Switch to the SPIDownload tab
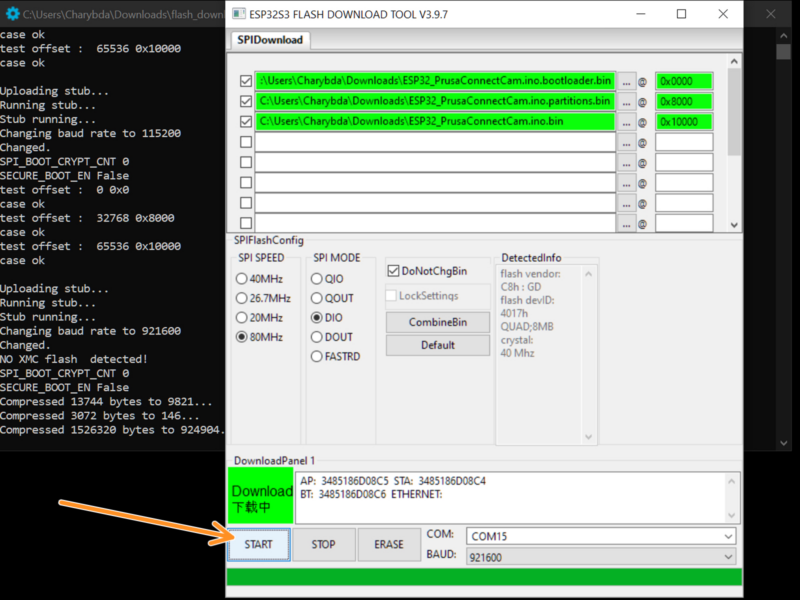The height and width of the screenshot is (600, 800). 270,40
